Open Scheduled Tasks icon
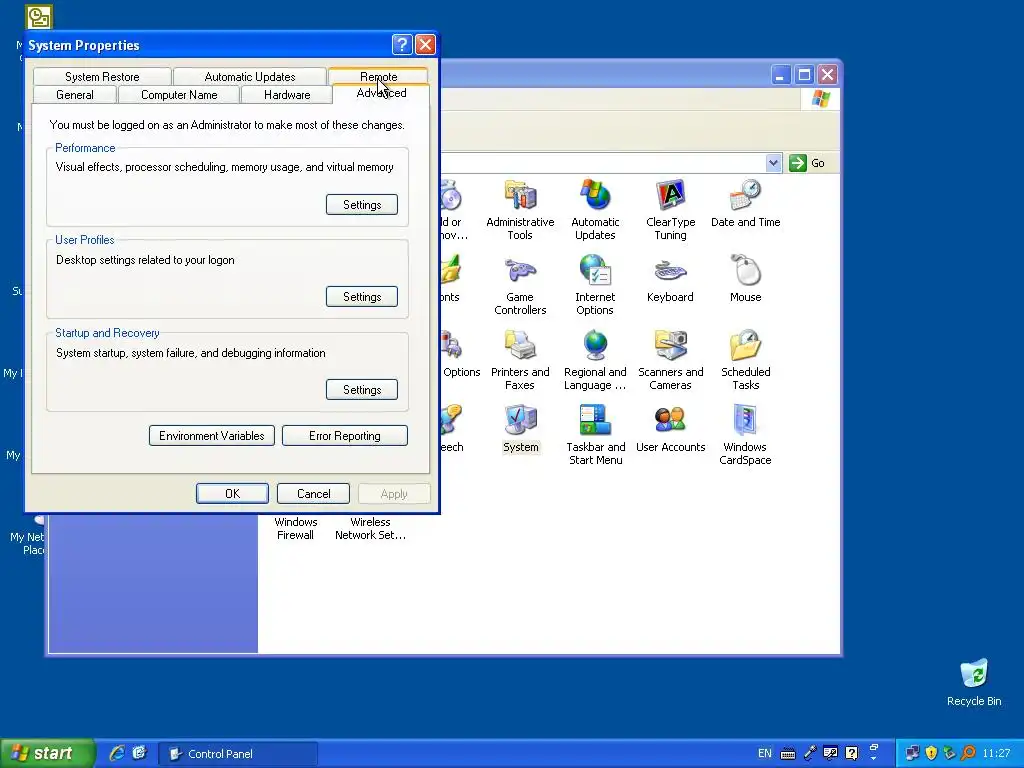1024x768 pixels. coord(745,360)
